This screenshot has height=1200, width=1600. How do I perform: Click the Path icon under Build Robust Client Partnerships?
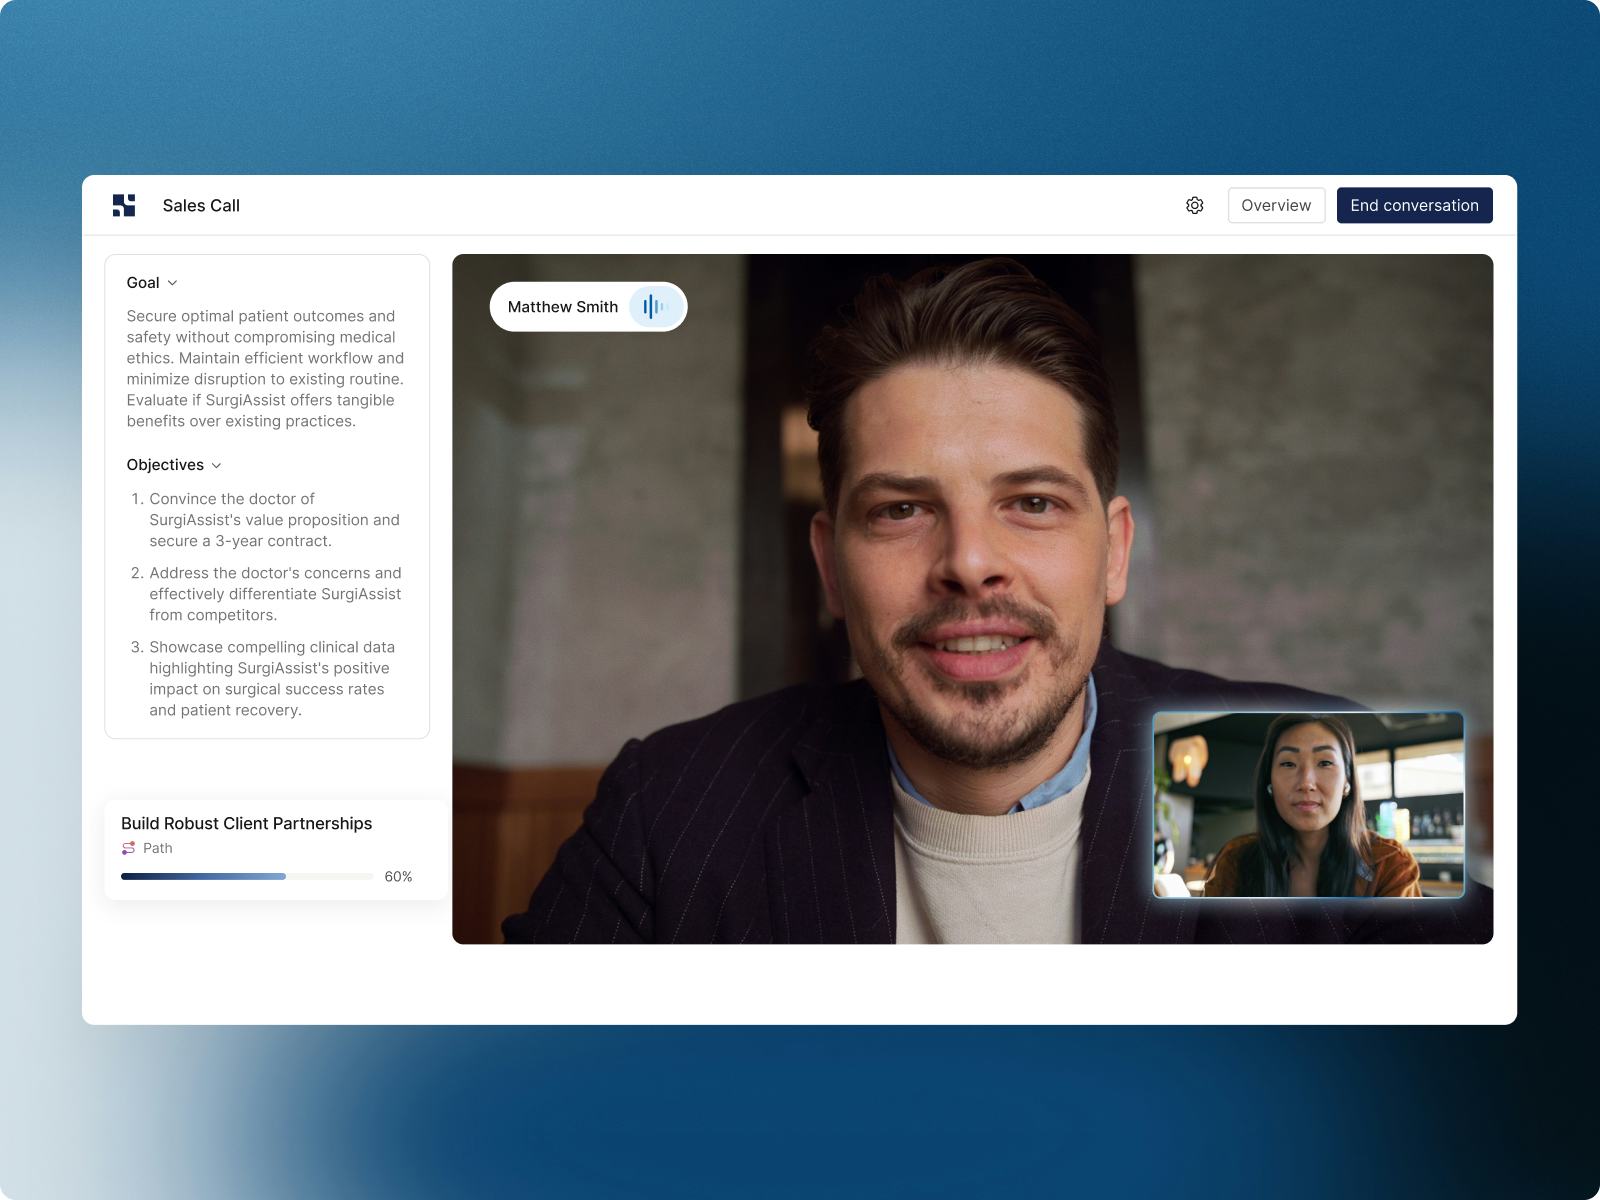(128, 848)
